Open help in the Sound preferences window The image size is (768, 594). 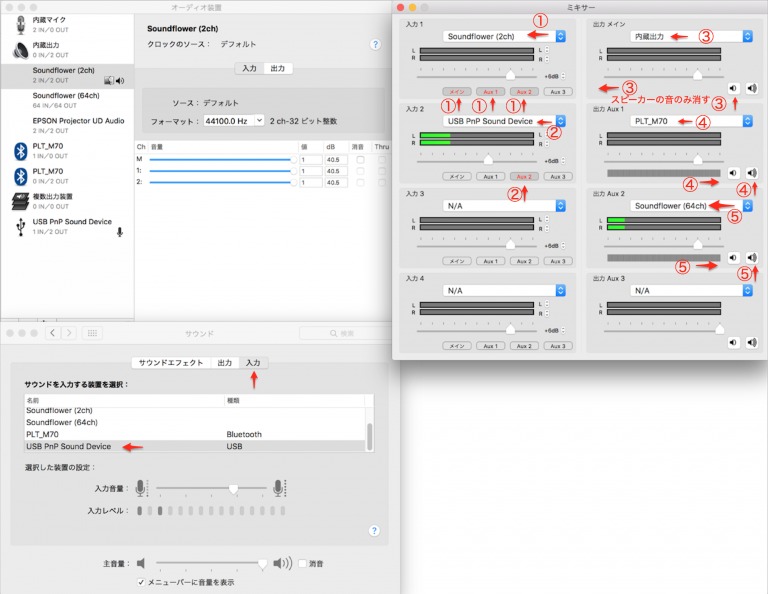(x=374, y=531)
